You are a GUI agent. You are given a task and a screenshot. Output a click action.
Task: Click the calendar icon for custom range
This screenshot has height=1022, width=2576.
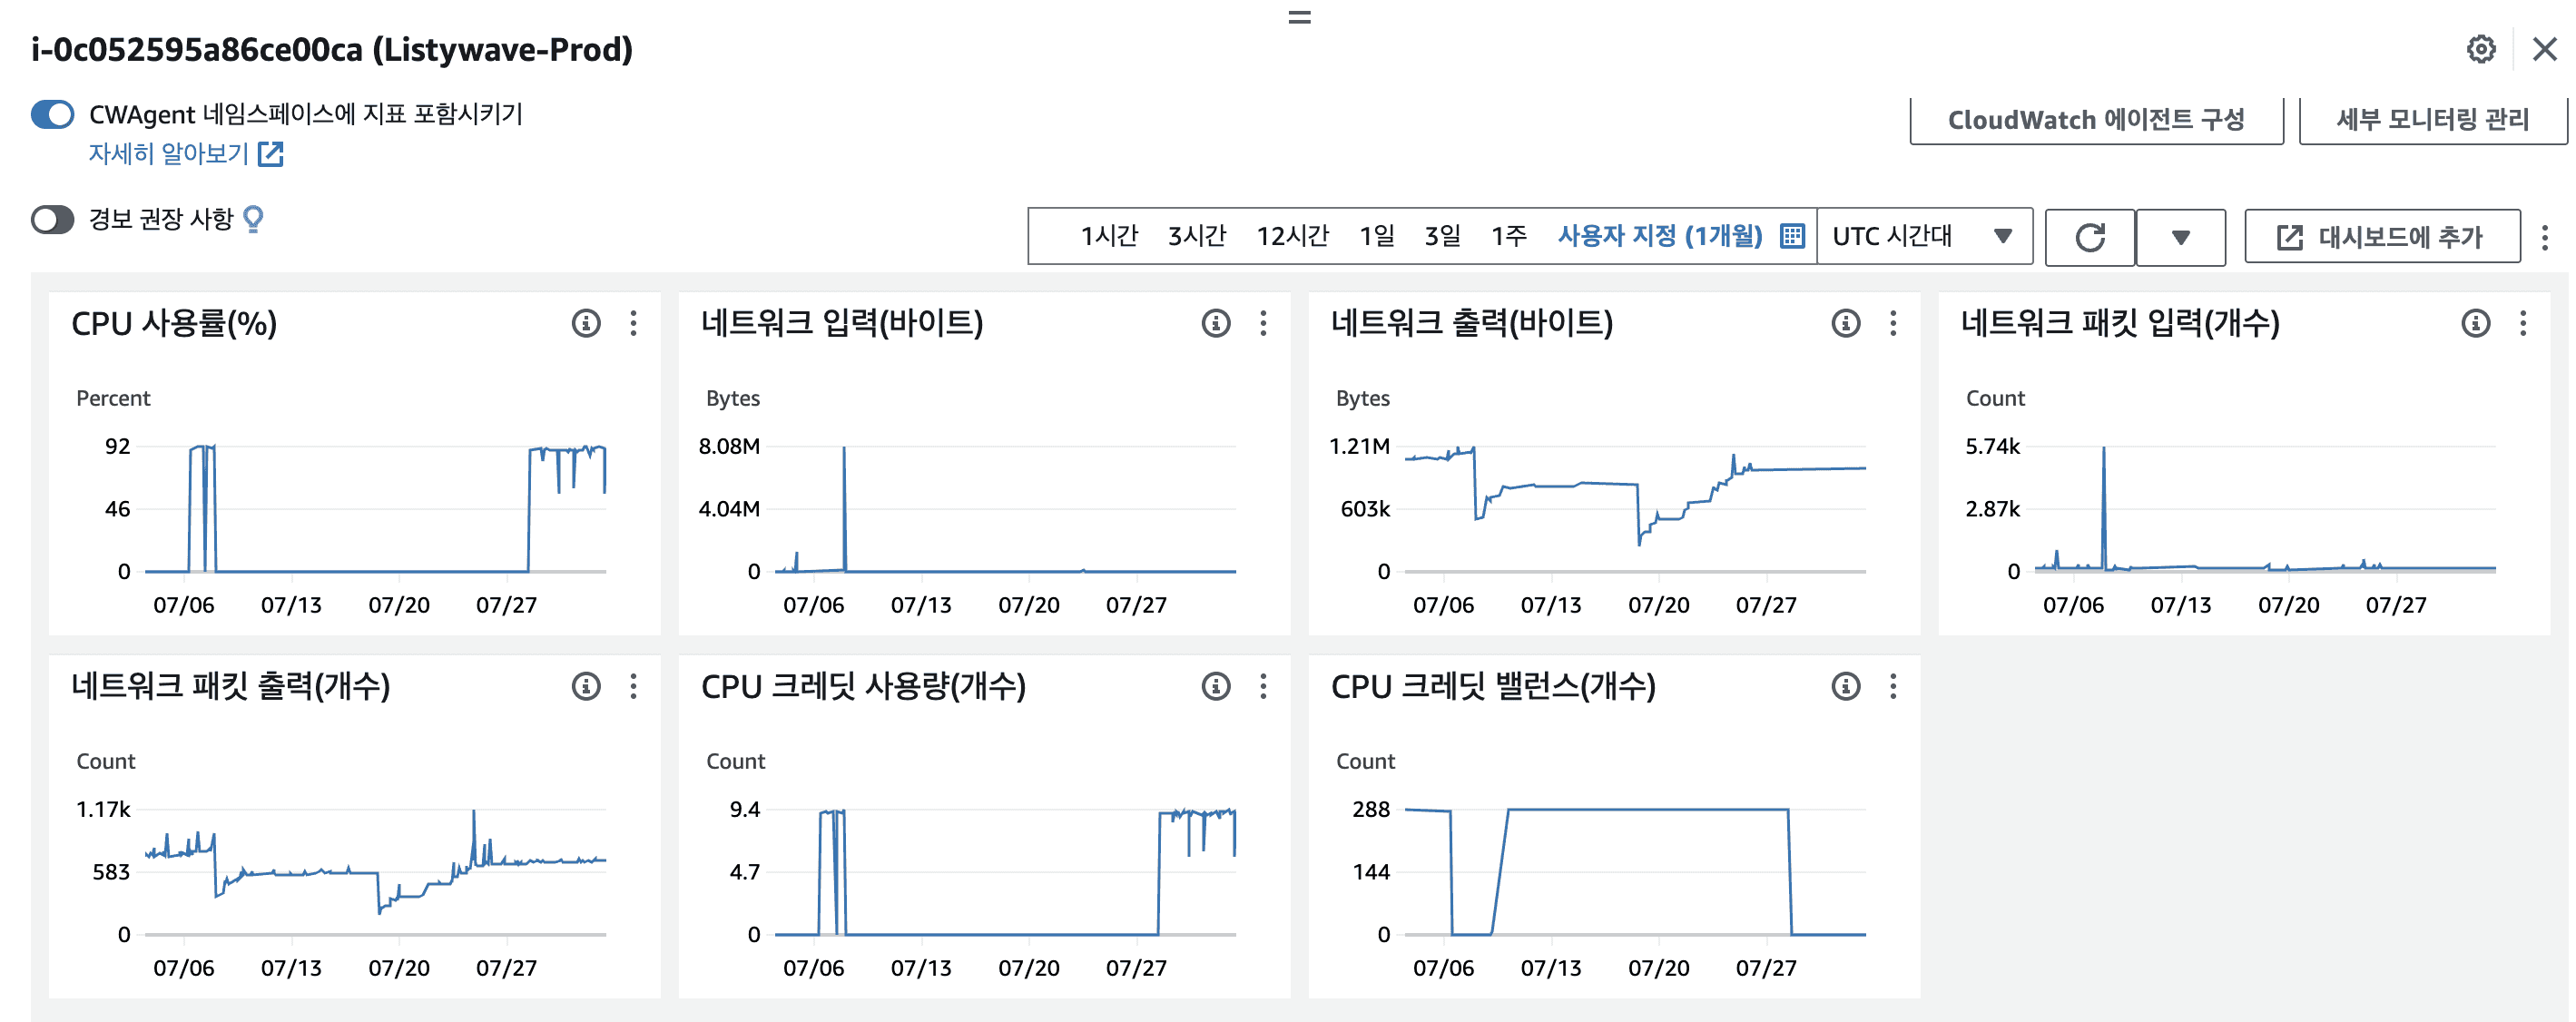[x=1792, y=236]
